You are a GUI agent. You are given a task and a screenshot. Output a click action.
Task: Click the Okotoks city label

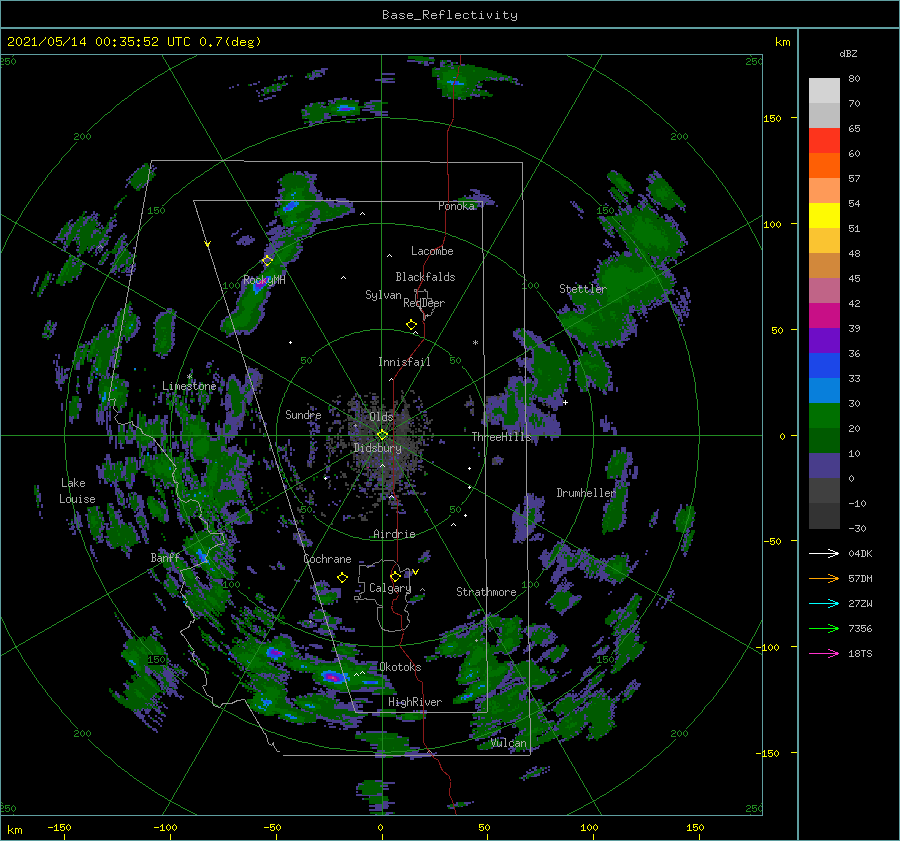click(400, 667)
